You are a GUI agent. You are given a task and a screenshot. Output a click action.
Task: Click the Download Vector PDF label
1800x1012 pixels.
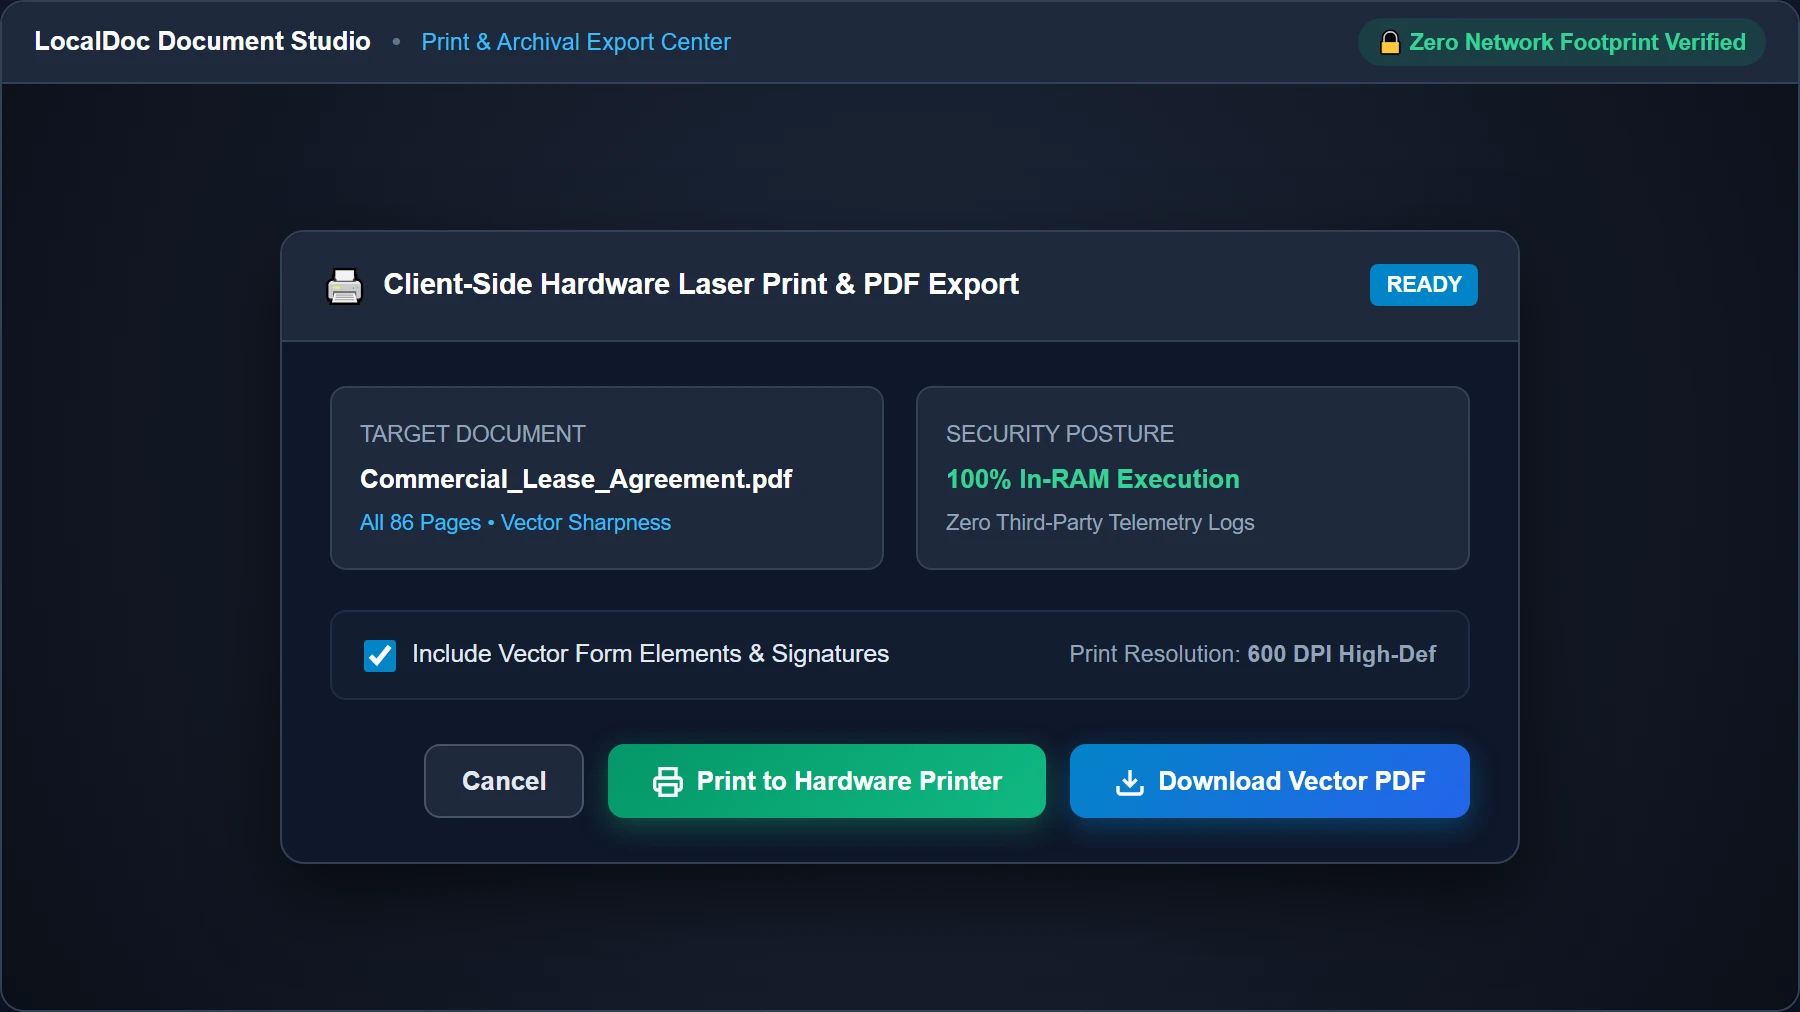[1292, 781]
